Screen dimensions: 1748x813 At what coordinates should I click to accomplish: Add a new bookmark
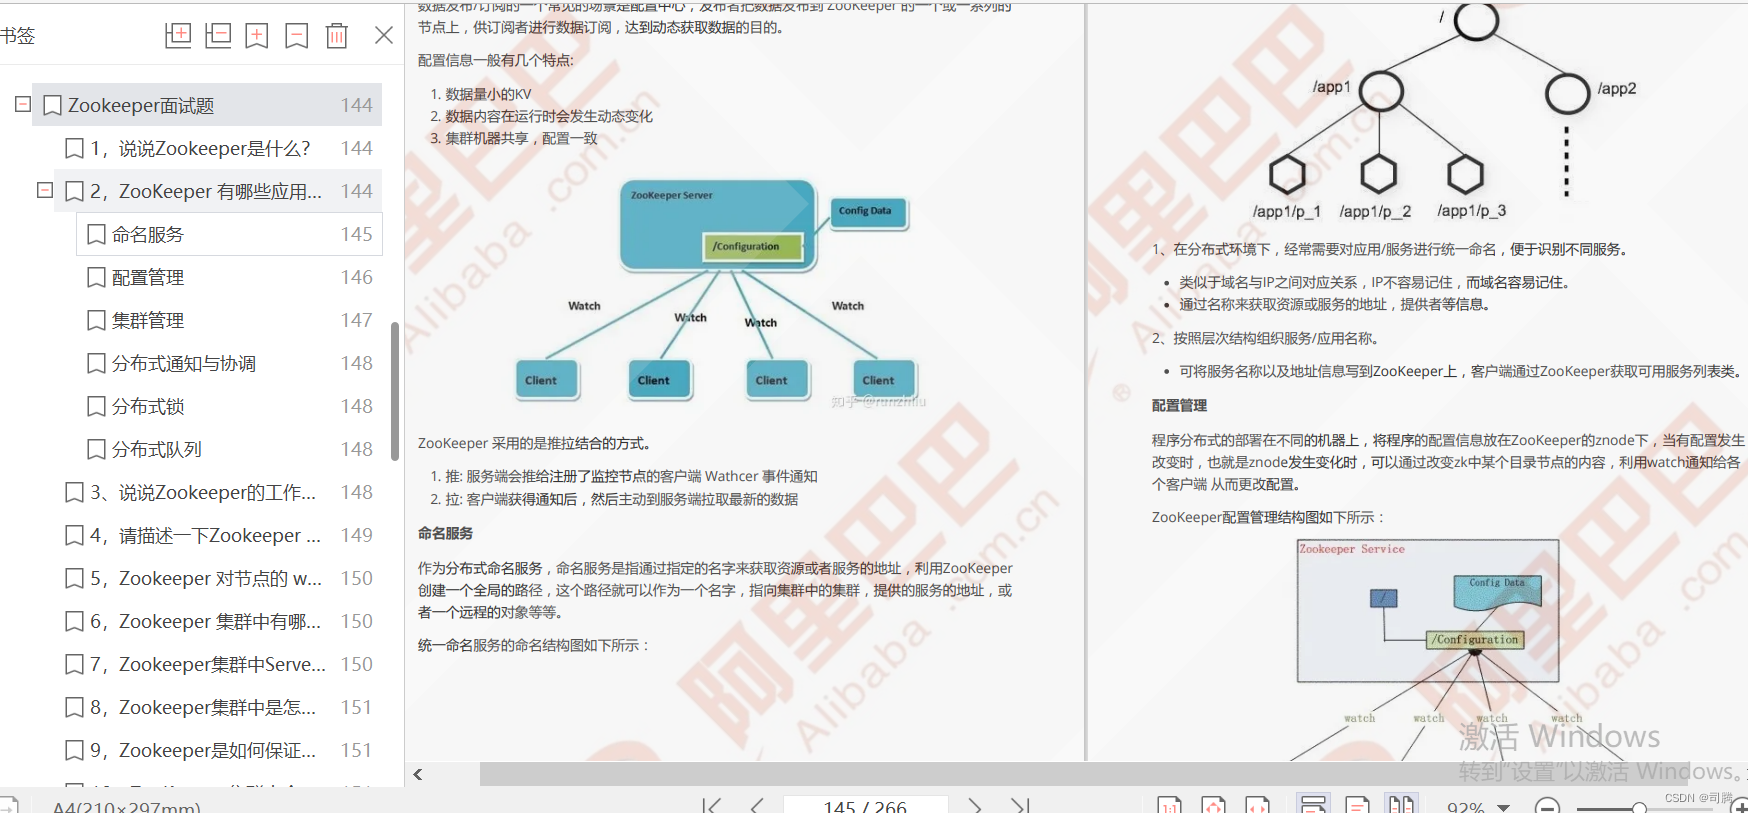click(257, 35)
